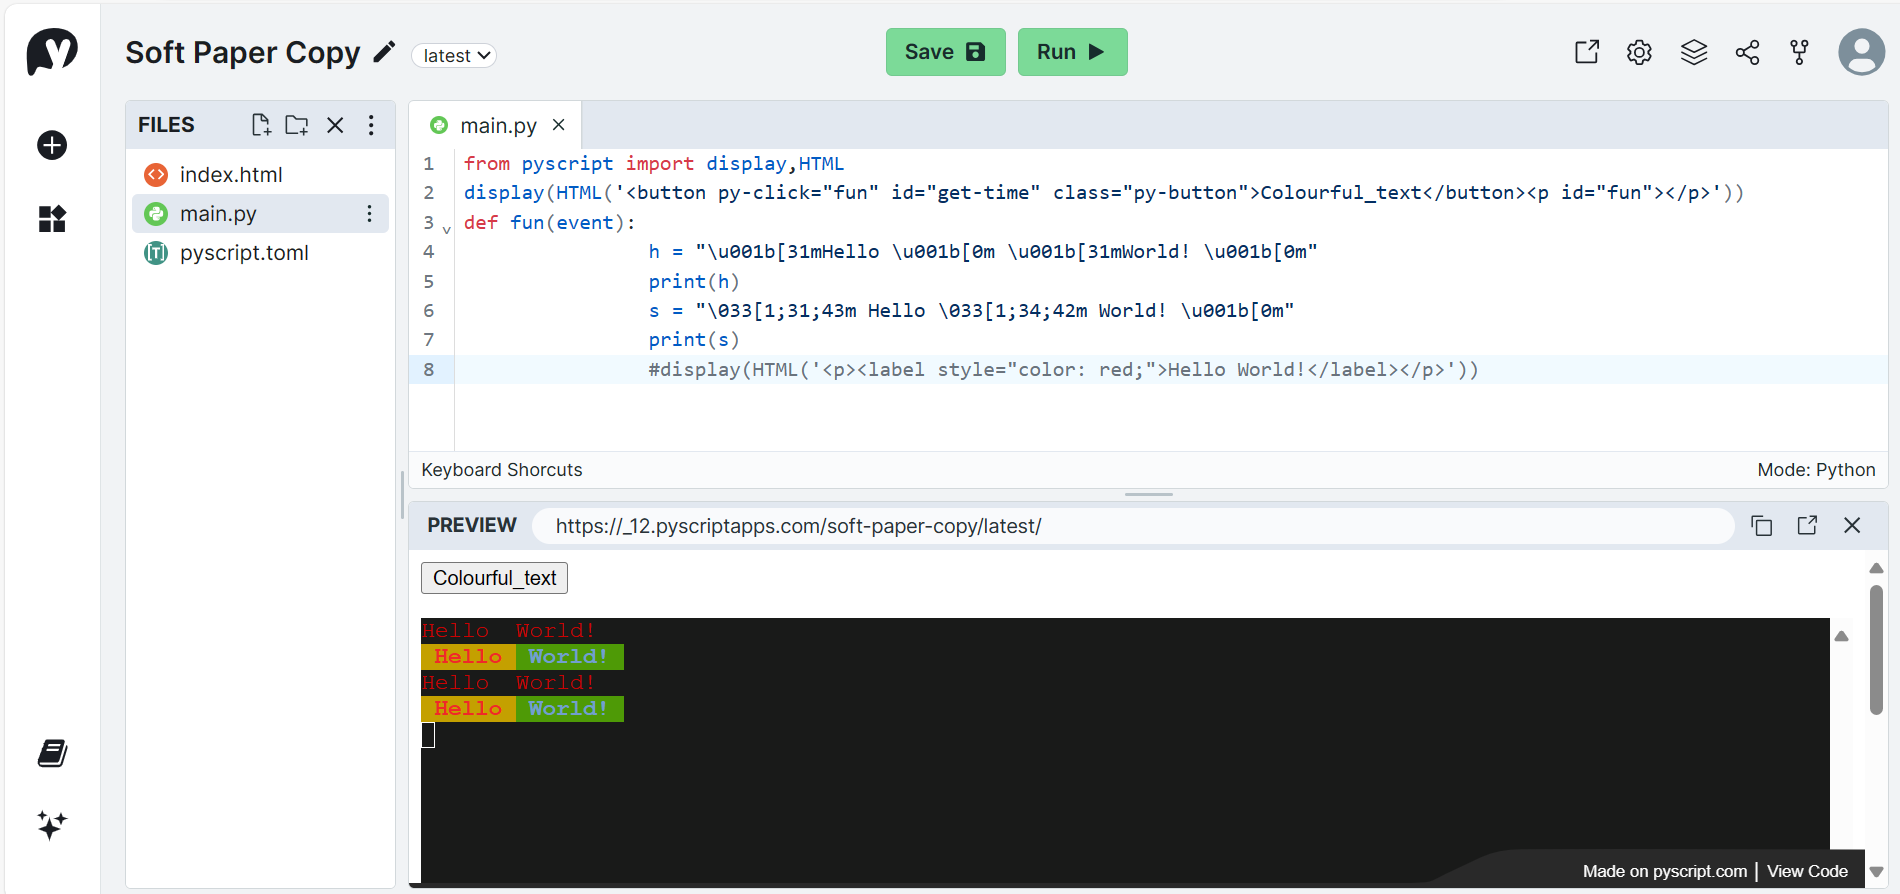
Task: Open FILES panel three-dot options menu
Action: point(371,125)
